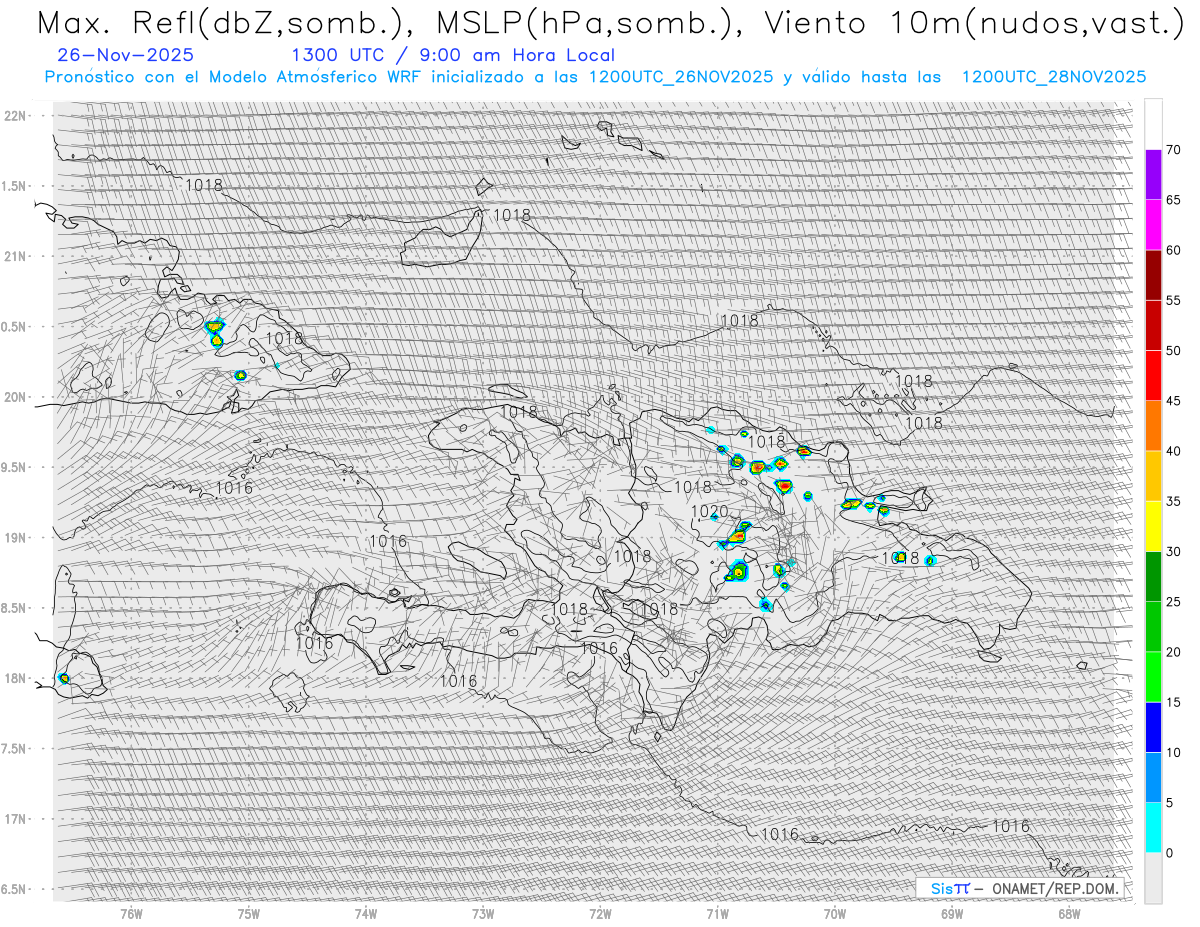The height and width of the screenshot is (927, 1200).
Task: Click the '6.5N' latitude axis label
Action: coord(13,889)
